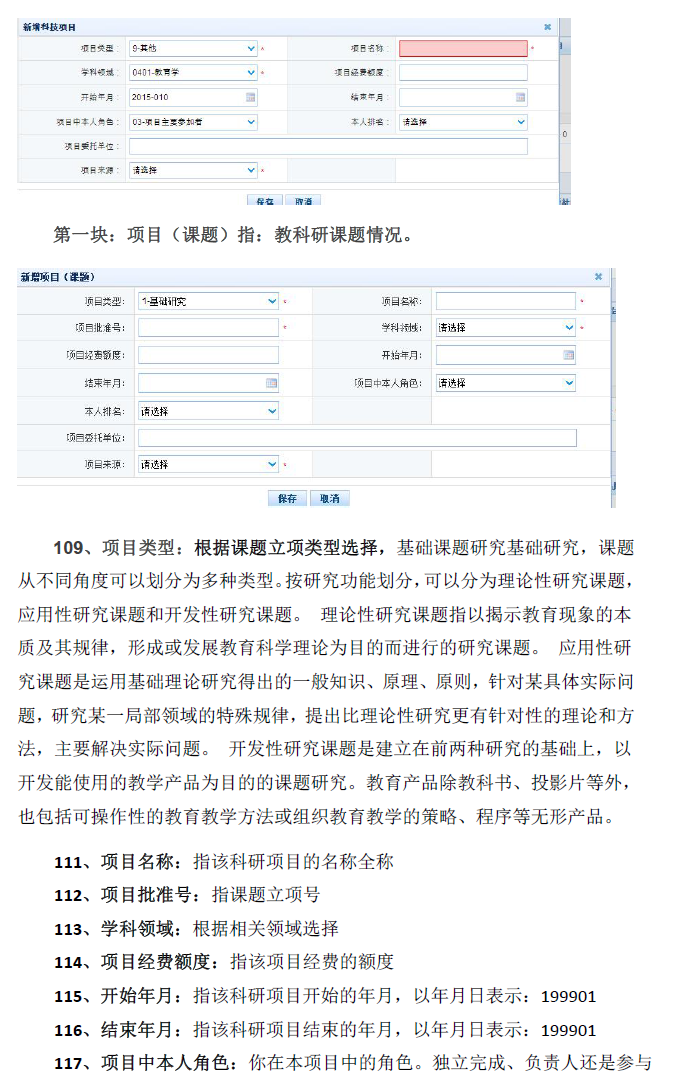The height and width of the screenshot is (1080, 699).
Task: Click the red 项目名称 field in 新增科技项目
Action: click(x=463, y=48)
